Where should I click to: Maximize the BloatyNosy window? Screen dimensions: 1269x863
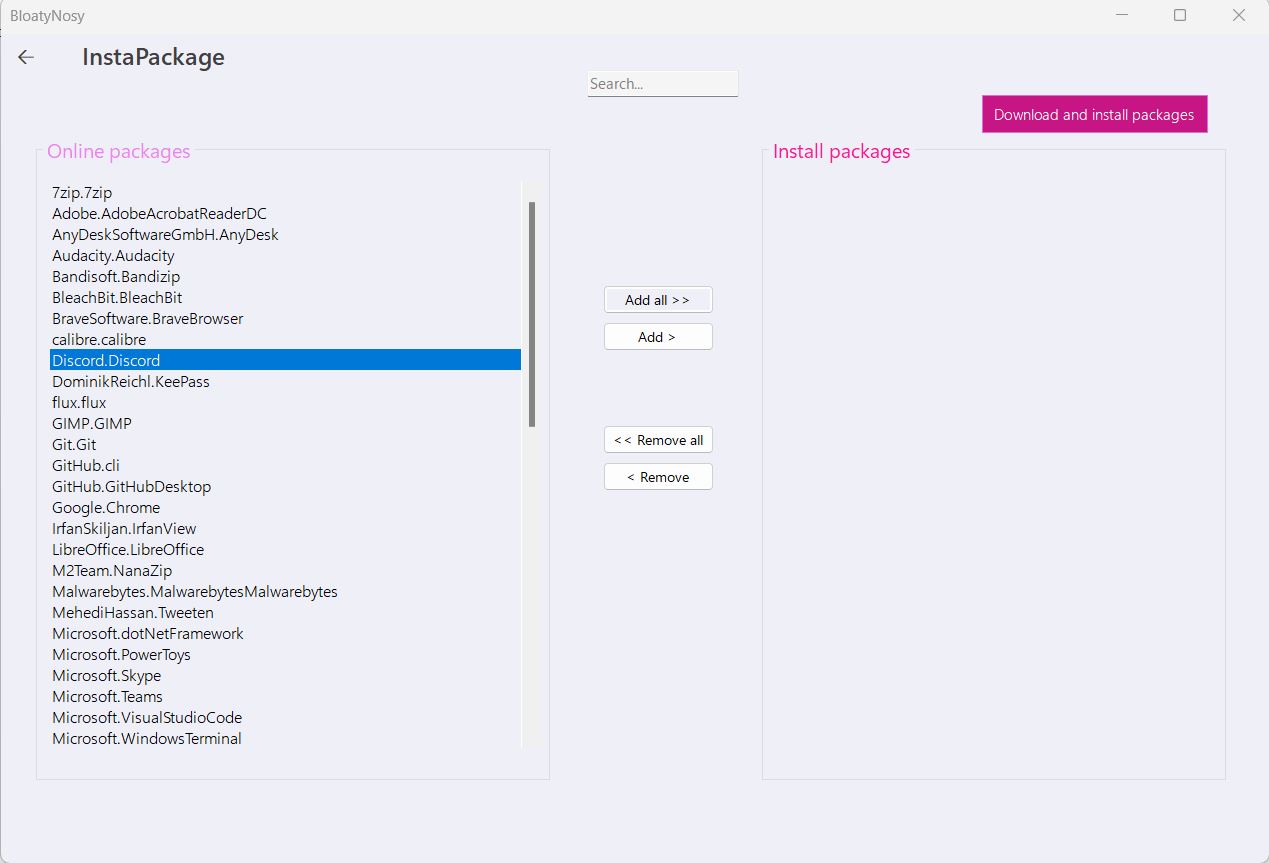tap(1180, 15)
